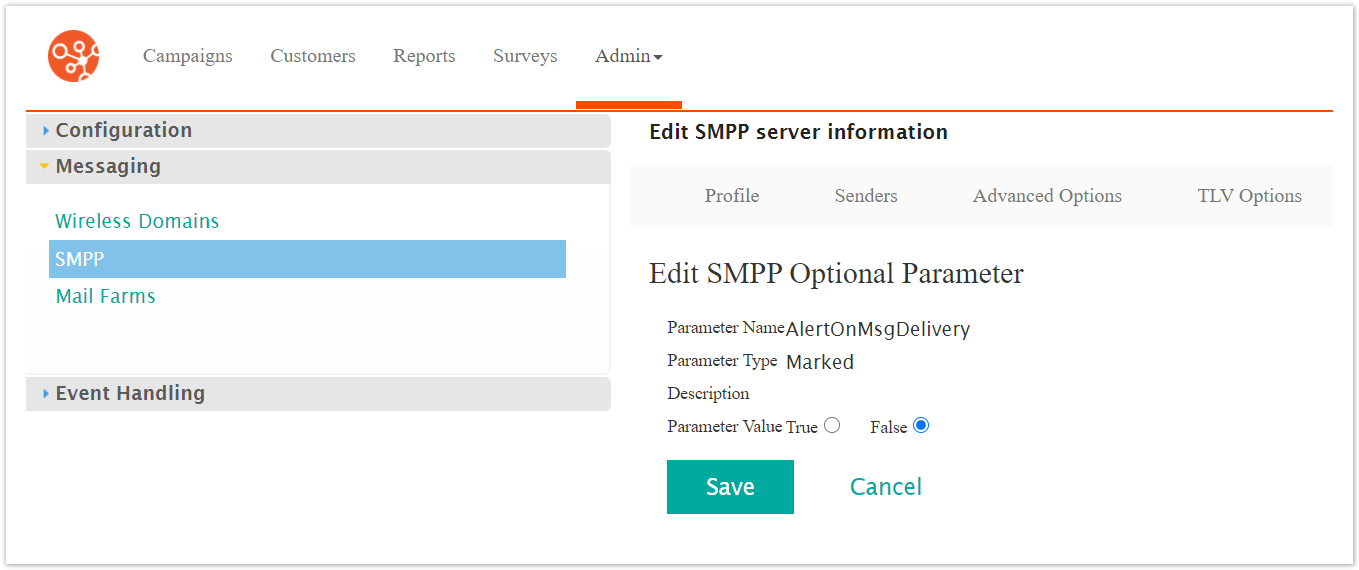Select the False radio button
The width and height of the screenshot is (1359, 570).
(x=921, y=426)
